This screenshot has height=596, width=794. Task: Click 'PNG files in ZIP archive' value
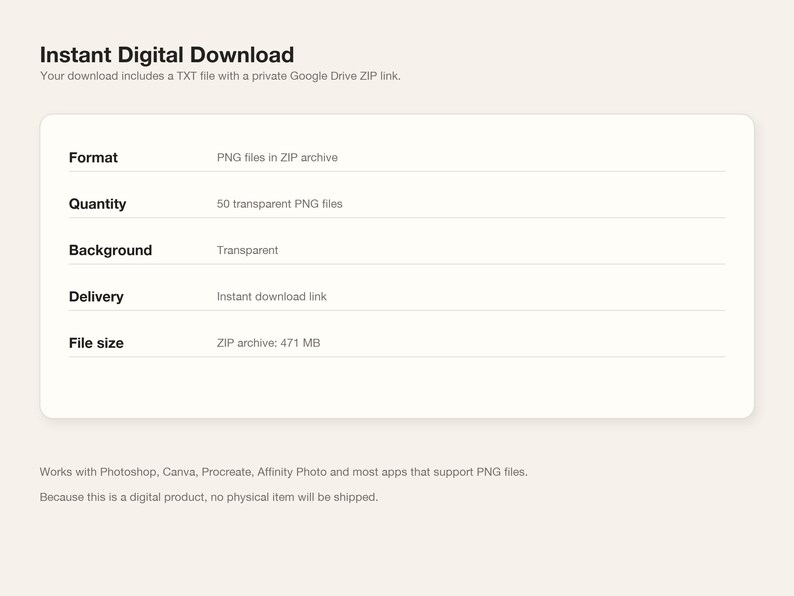point(277,157)
